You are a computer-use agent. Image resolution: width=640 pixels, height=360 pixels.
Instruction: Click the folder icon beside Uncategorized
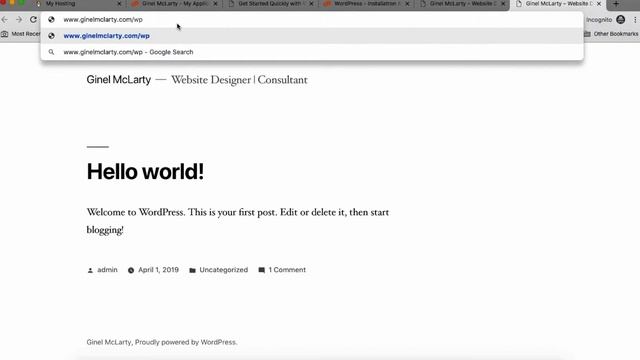pos(192,270)
